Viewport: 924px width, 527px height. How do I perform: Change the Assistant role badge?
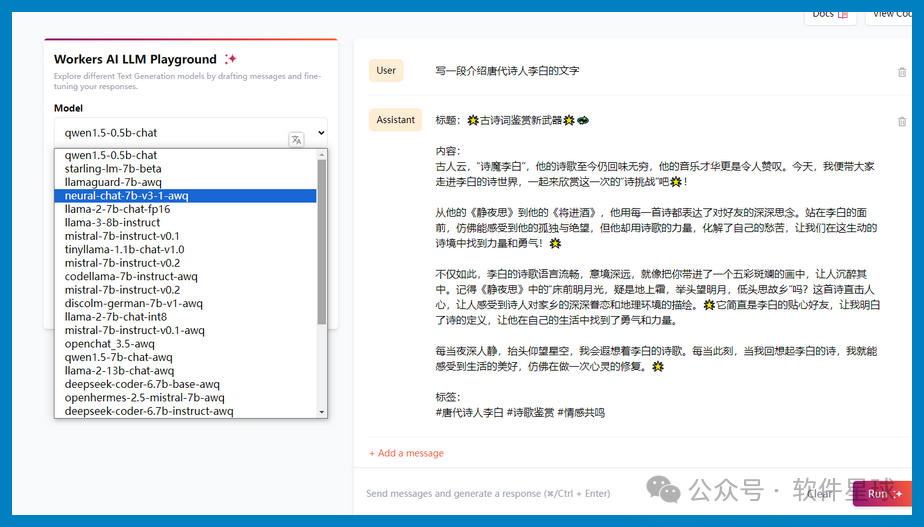[x=395, y=120]
